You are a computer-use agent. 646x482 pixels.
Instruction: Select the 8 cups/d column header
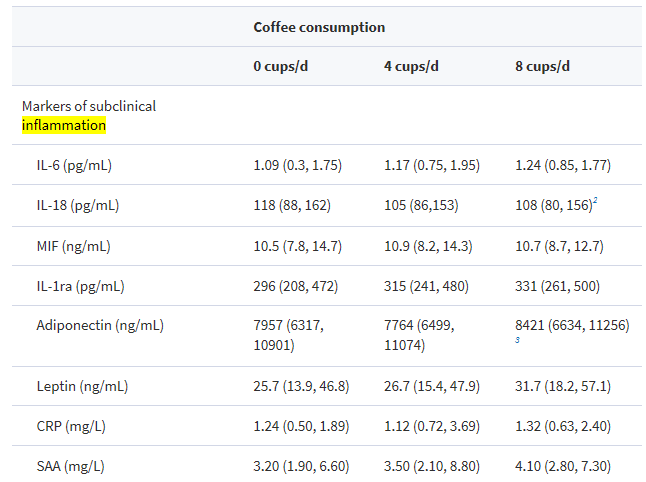tap(542, 66)
